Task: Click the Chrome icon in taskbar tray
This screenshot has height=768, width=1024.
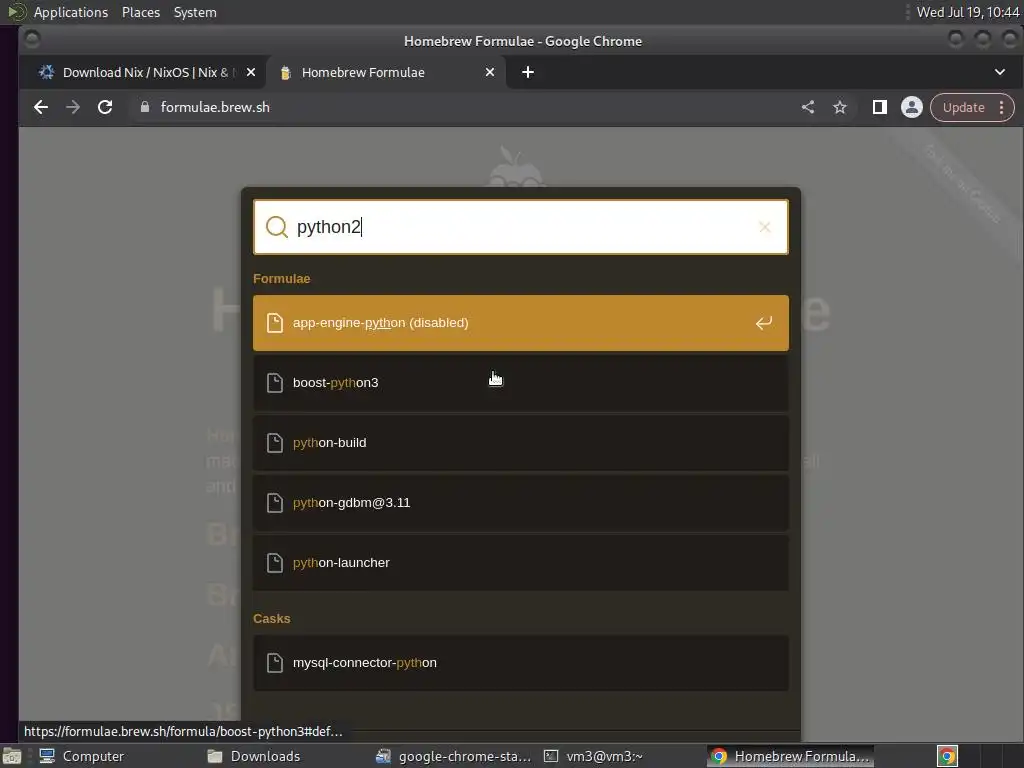Action: (x=947, y=756)
